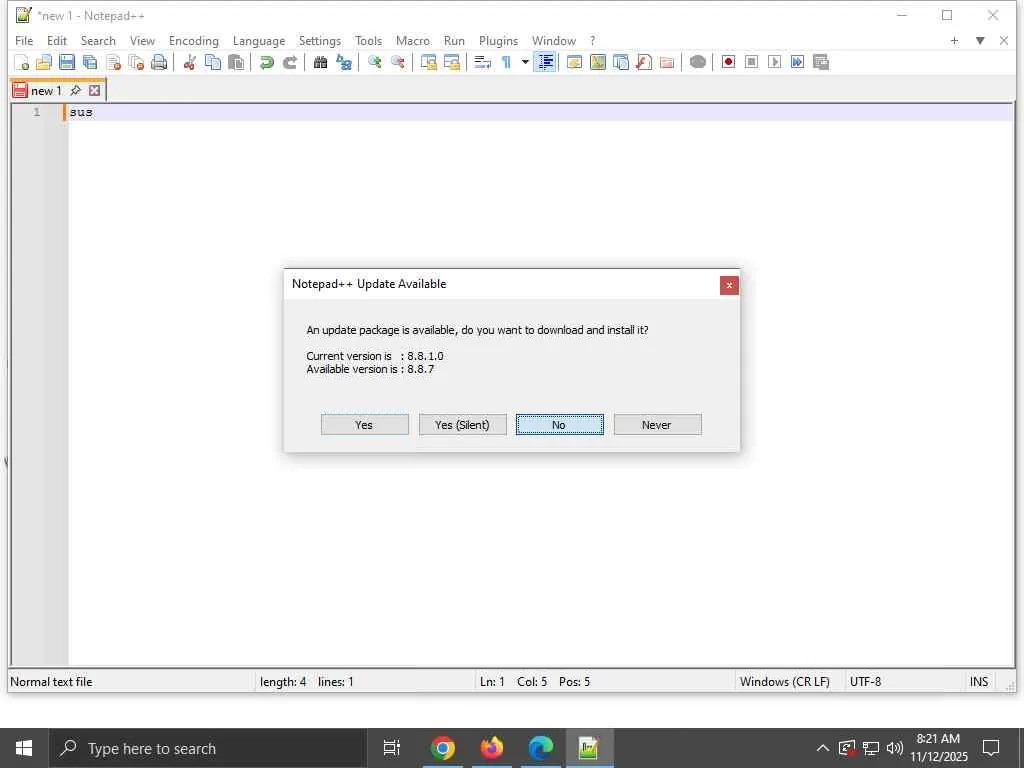Open Folder as Workspace toolbar icon
The image size is (1024, 768).
(x=667, y=63)
